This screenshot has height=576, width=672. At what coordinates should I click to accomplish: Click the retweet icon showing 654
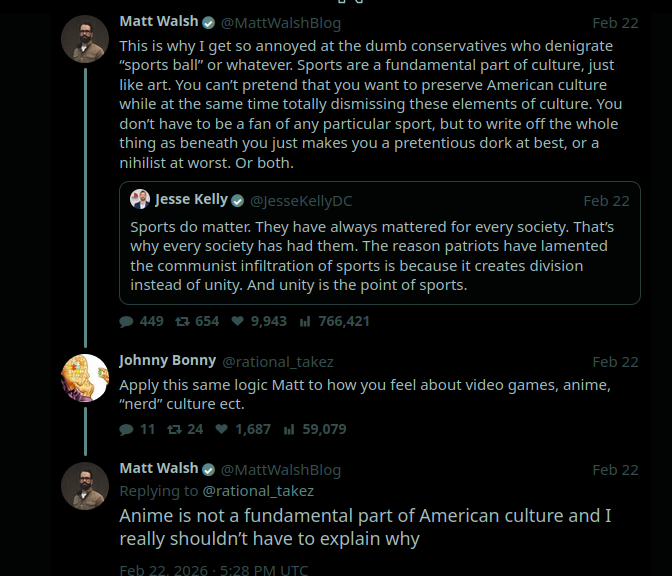[x=182, y=321]
